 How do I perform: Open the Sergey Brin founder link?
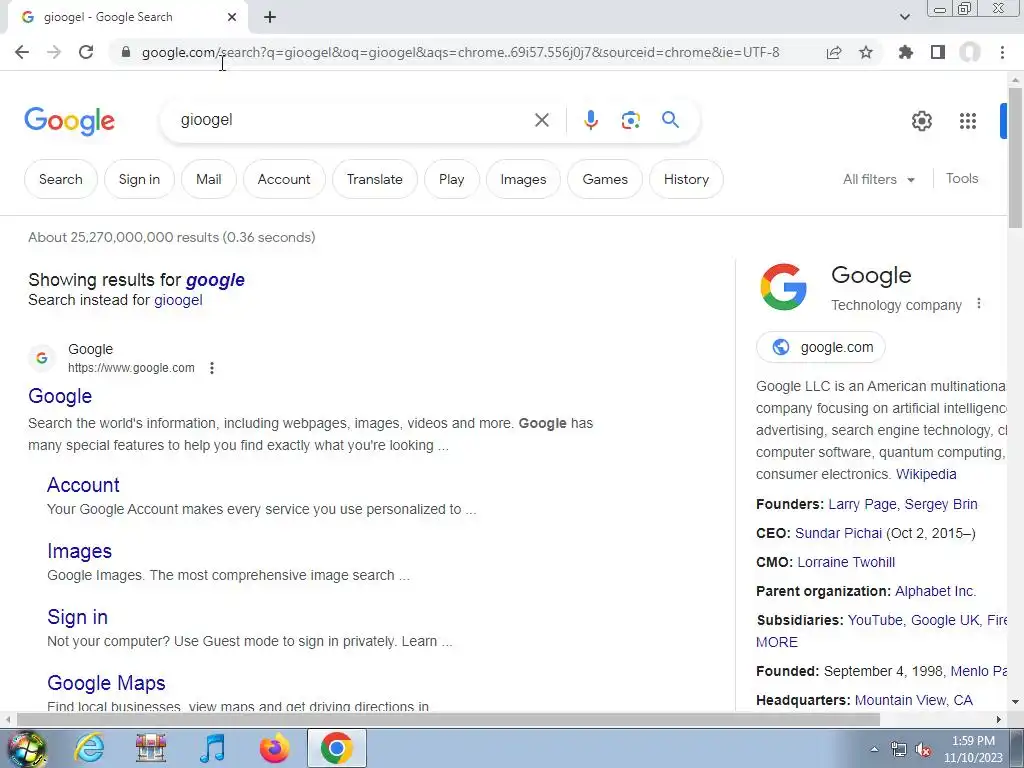point(940,504)
